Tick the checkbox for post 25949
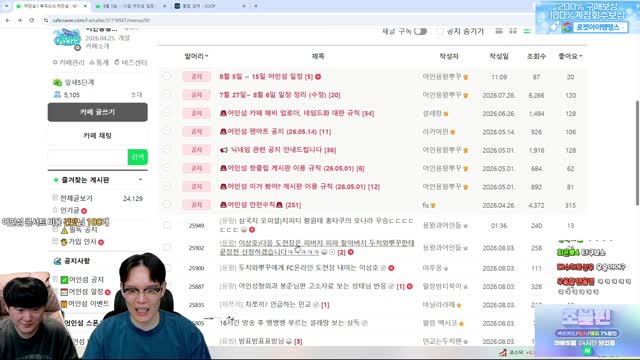The image size is (640, 360). (167, 225)
